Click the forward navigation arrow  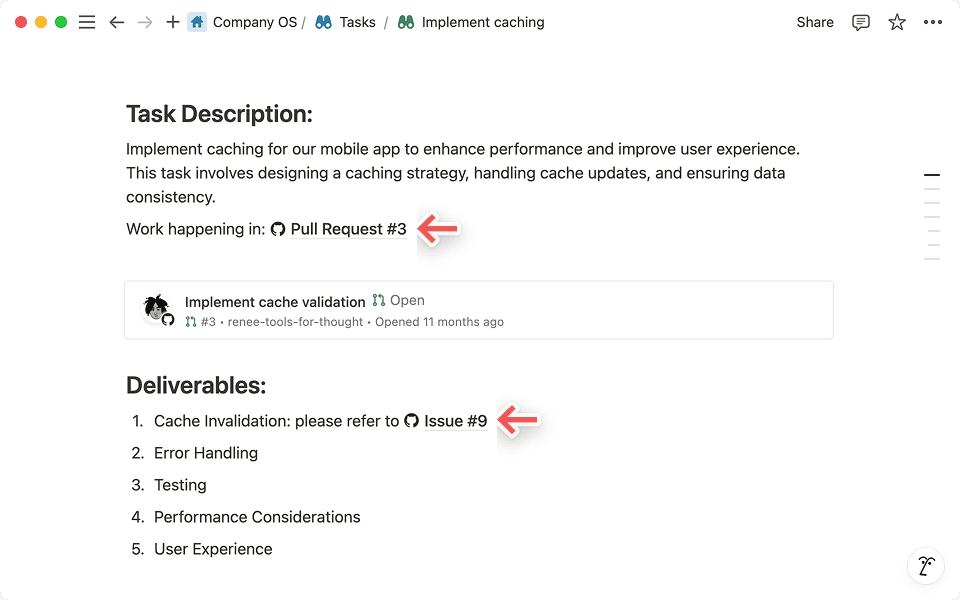(145, 21)
